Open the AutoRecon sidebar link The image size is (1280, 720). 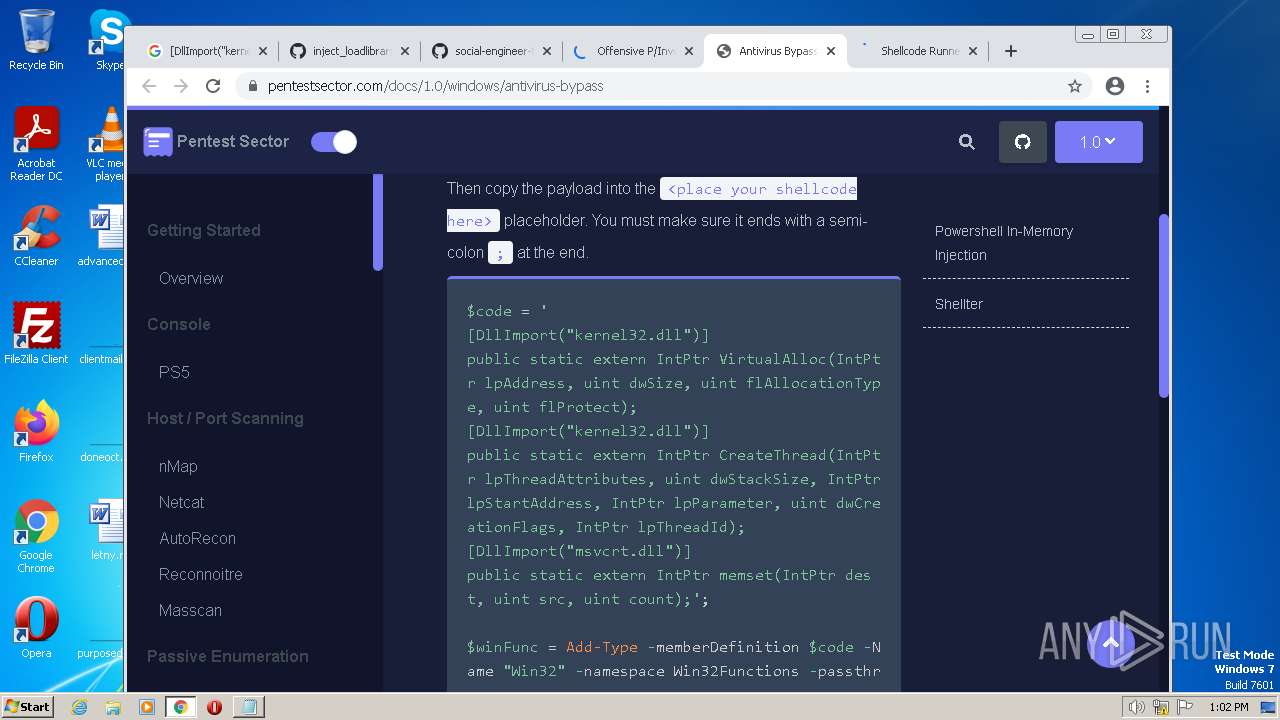(x=197, y=538)
